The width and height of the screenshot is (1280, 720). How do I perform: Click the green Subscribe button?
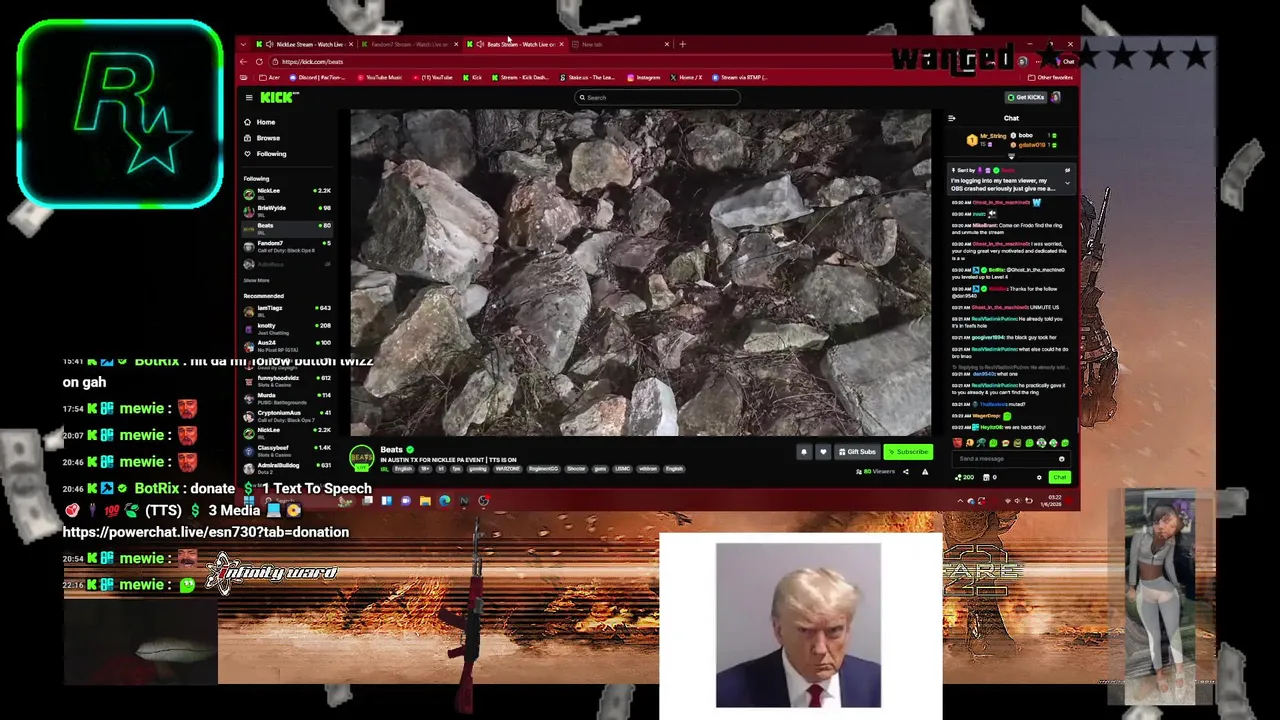pos(908,452)
